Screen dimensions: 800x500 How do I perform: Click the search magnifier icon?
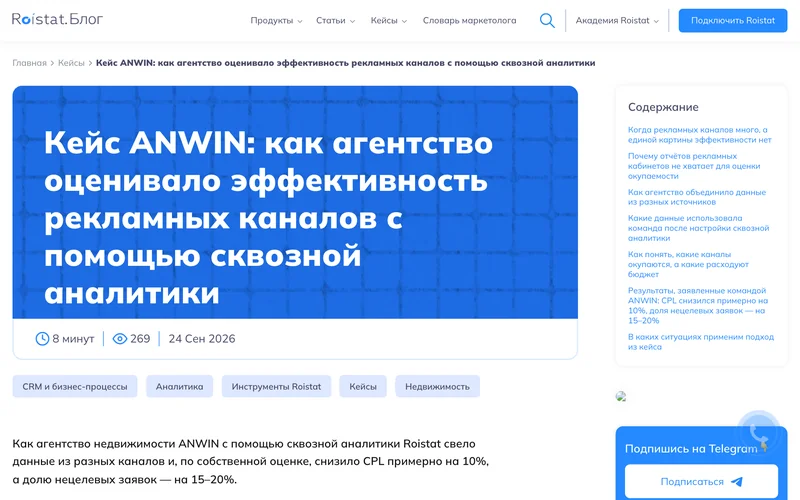click(547, 20)
